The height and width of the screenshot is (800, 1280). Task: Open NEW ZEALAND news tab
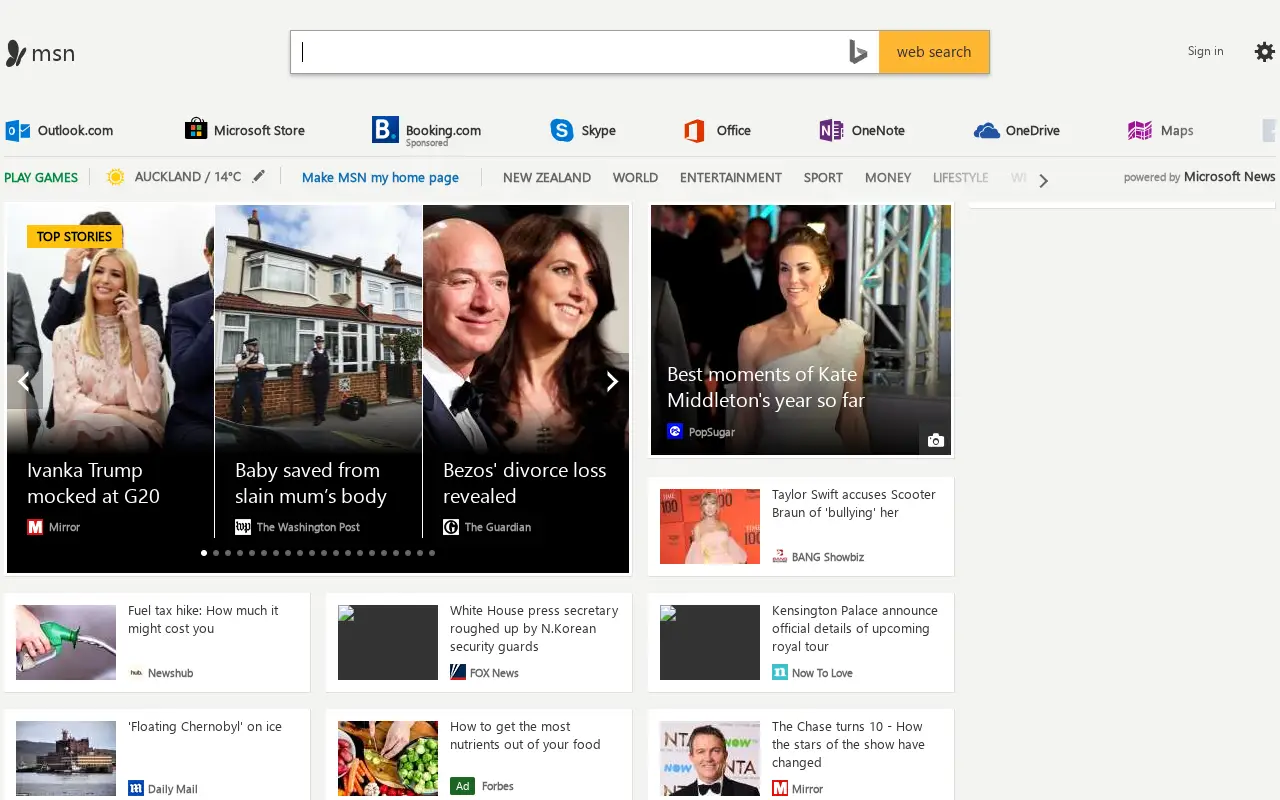pos(547,177)
